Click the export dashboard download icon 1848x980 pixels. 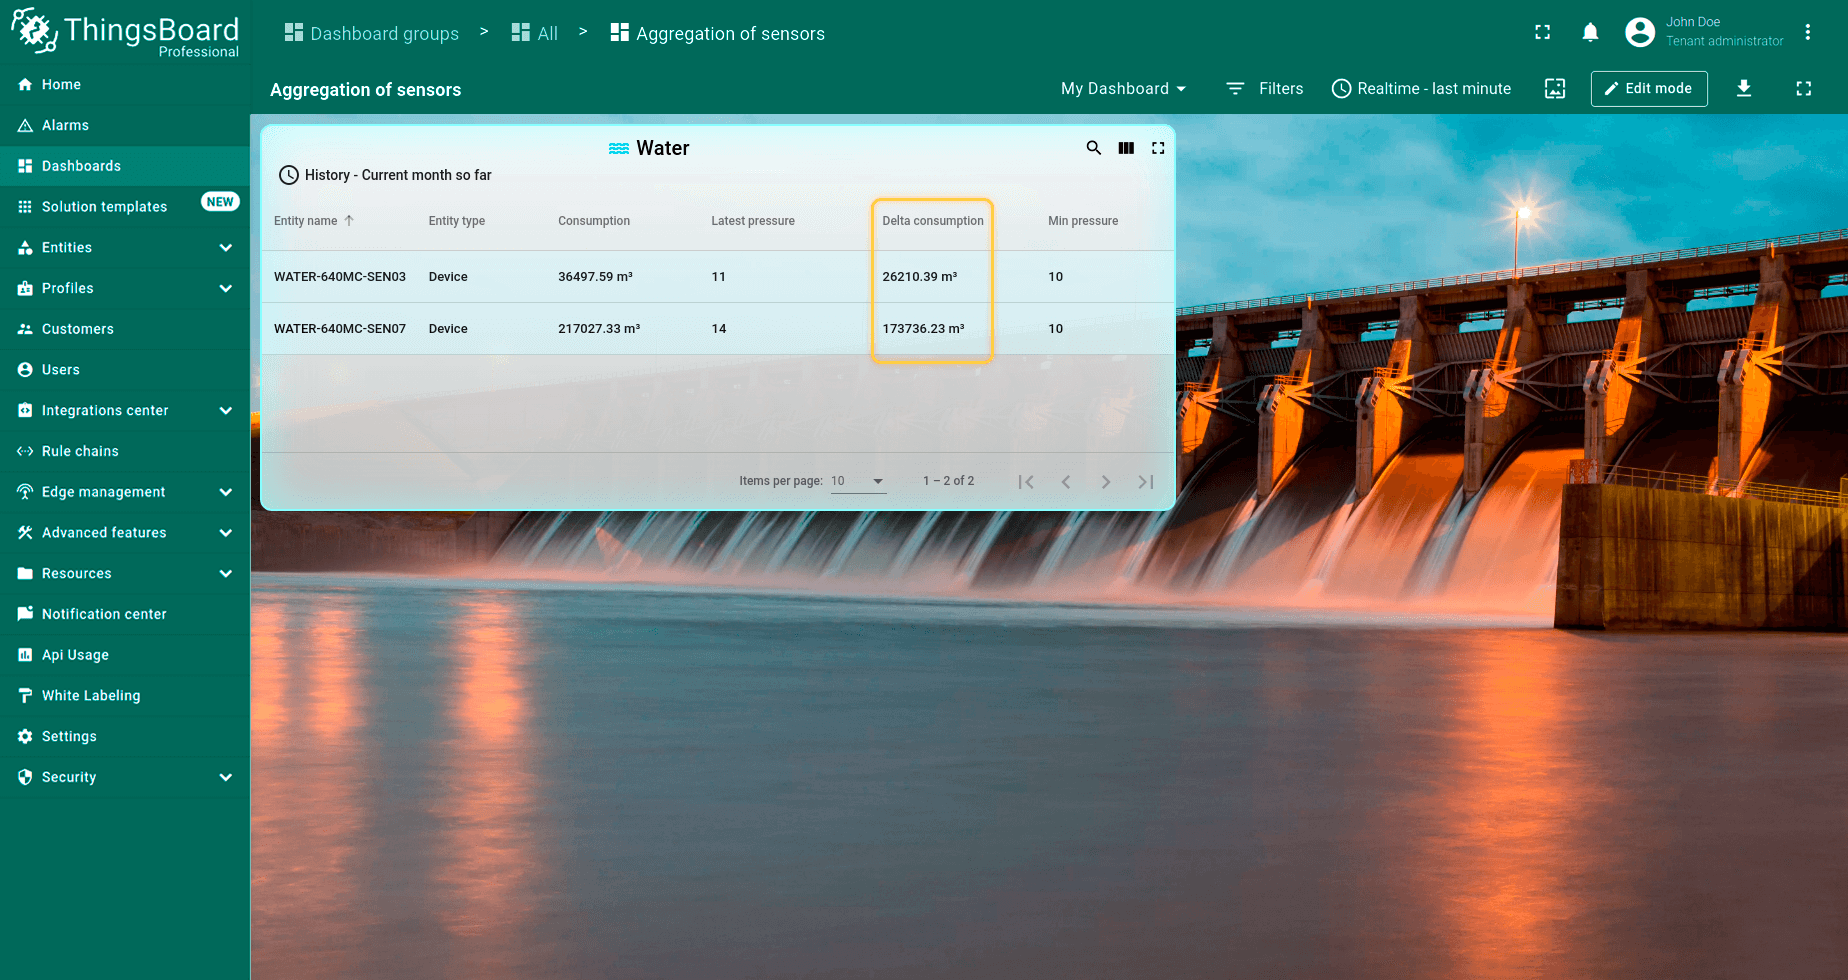1743,89
